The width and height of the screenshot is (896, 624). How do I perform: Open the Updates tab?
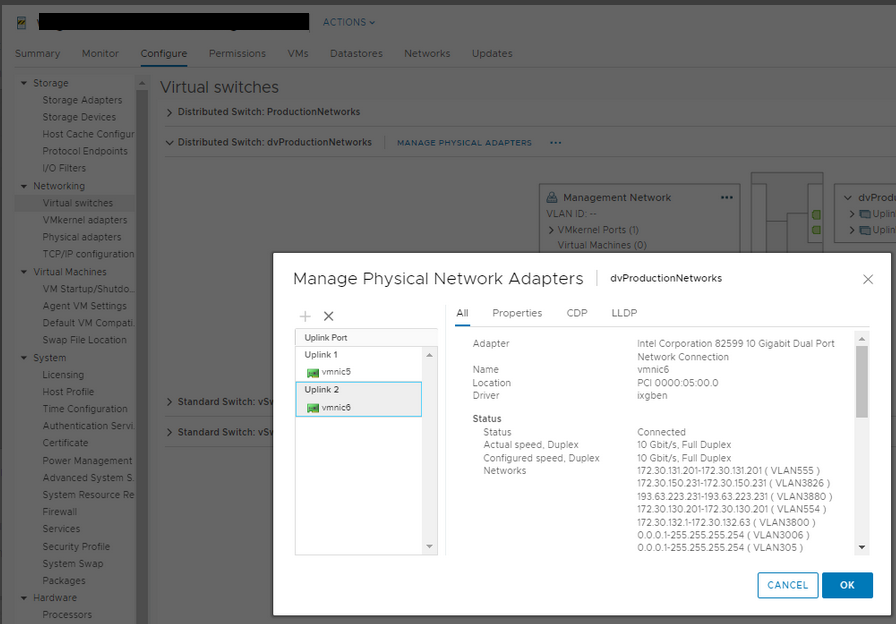click(x=492, y=54)
